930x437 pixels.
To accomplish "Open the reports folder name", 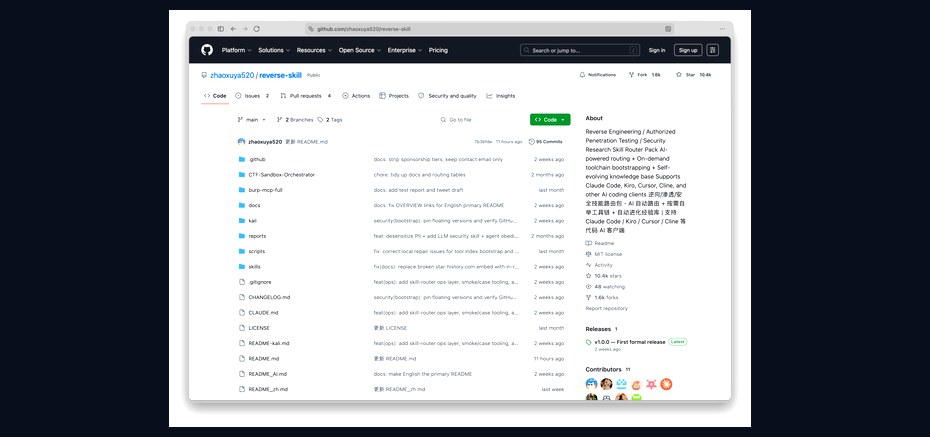I will tap(257, 236).
